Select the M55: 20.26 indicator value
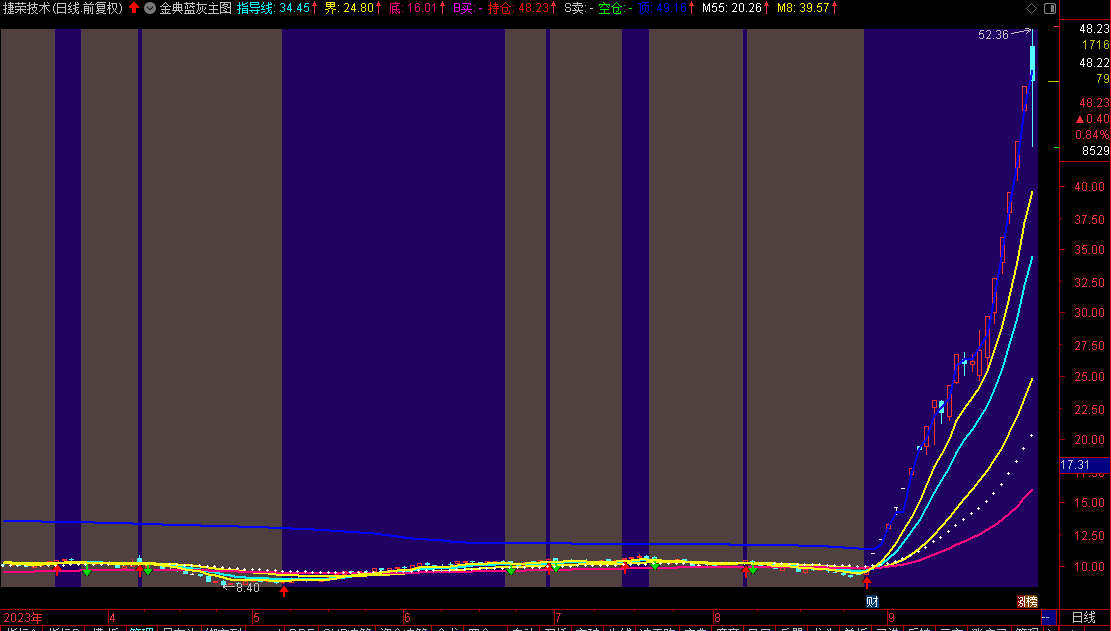The width and height of the screenshot is (1111, 631). (x=732, y=8)
